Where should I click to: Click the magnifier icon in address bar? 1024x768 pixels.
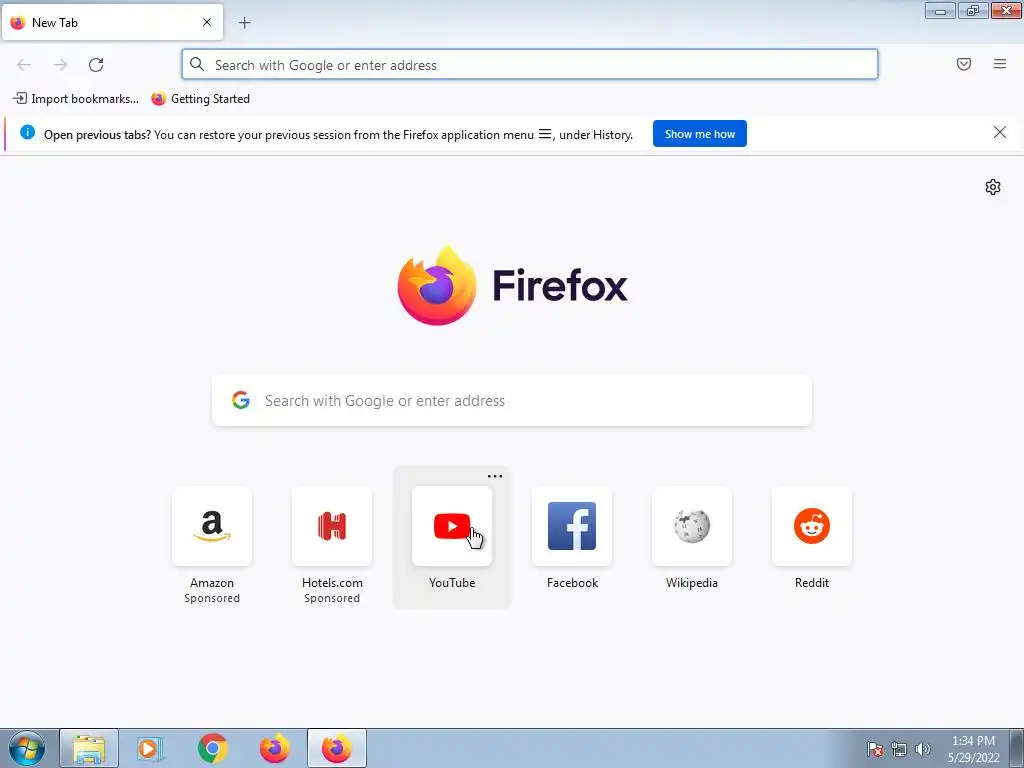pos(197,64)
